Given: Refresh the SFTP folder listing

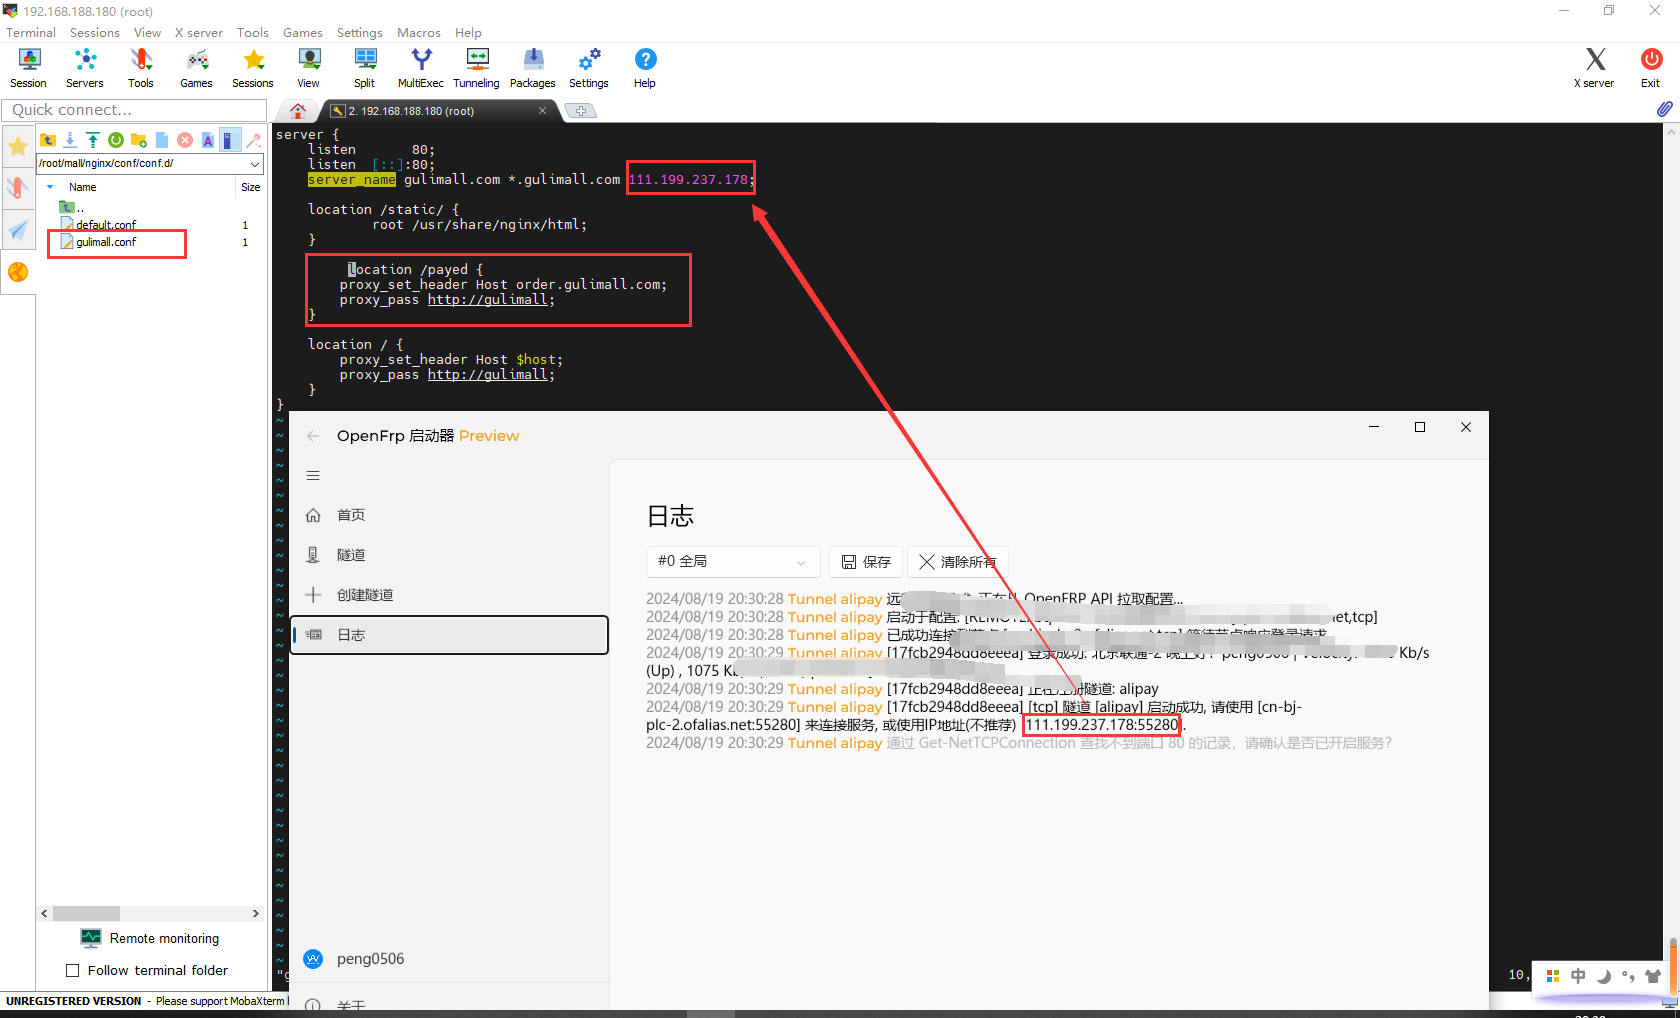Looking at the screenshot, I should pos(116,140).
